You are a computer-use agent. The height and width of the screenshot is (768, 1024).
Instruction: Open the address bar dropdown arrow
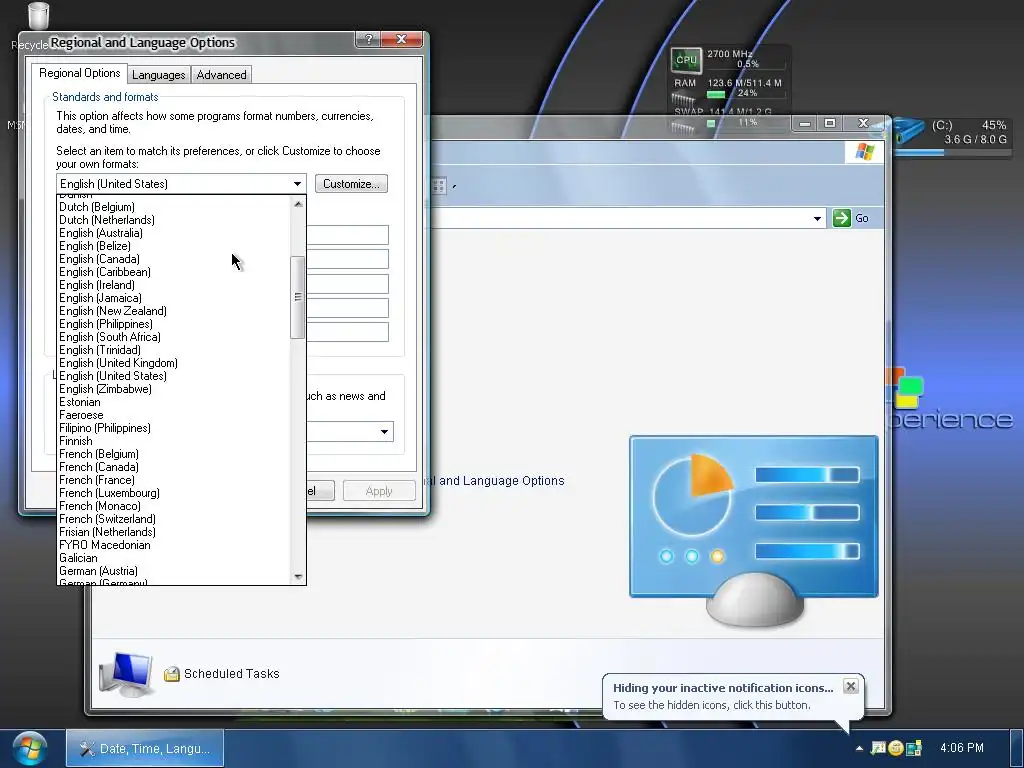pyautogui.click(x=817, y=218)
